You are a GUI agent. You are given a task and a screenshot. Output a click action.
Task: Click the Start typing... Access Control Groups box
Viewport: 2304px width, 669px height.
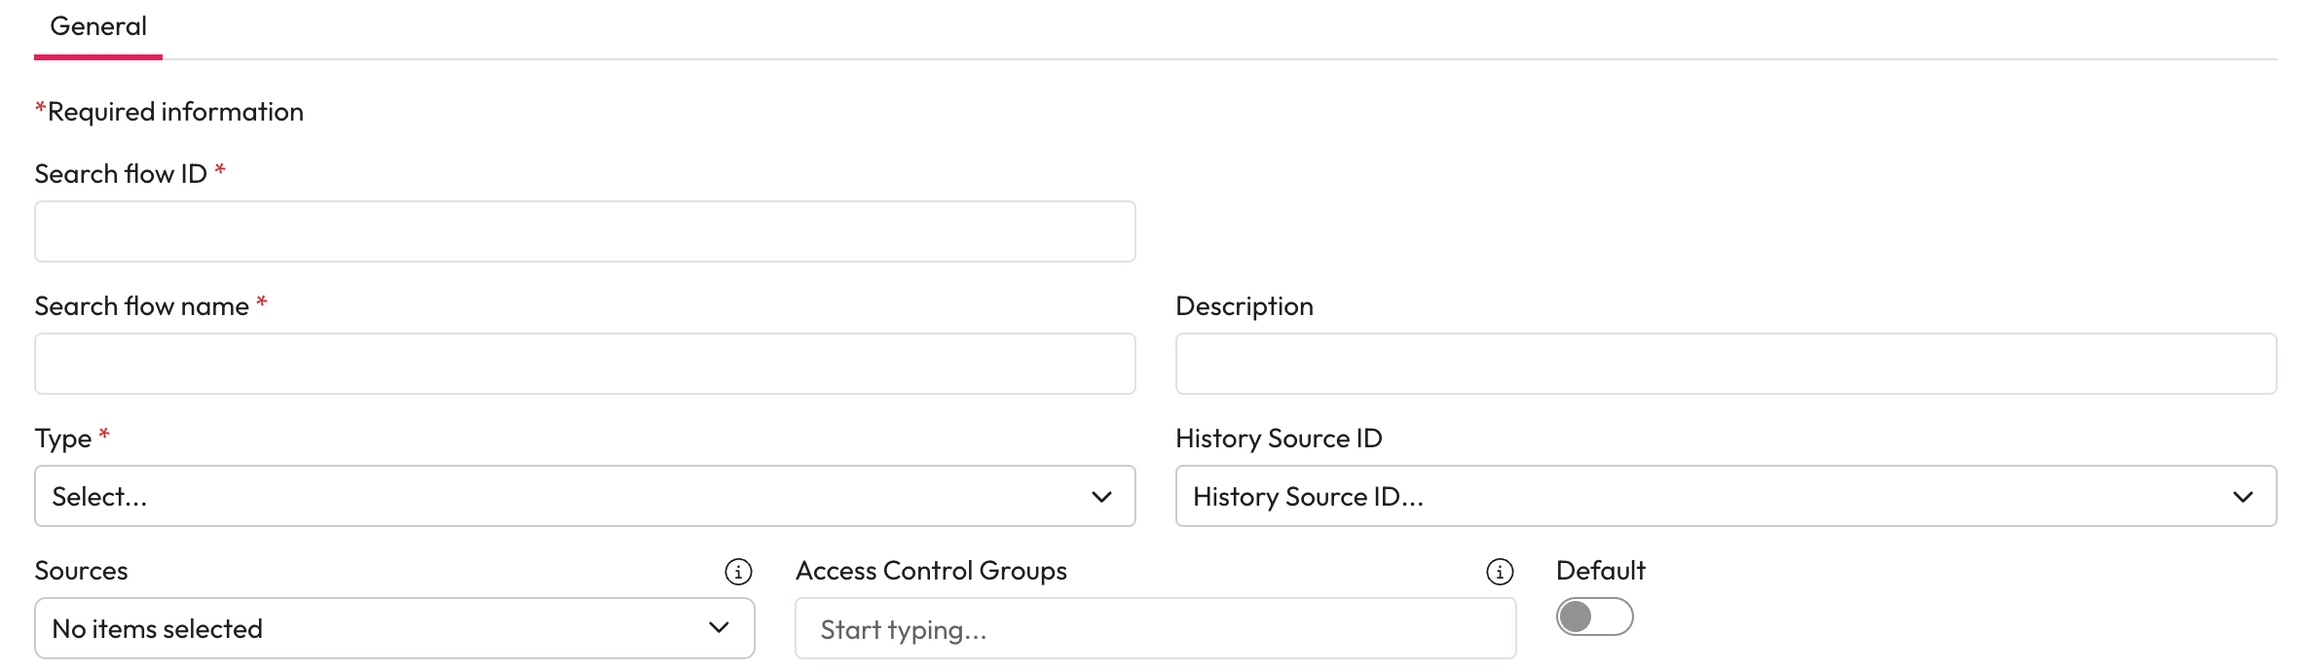(x=1155, y=629)
